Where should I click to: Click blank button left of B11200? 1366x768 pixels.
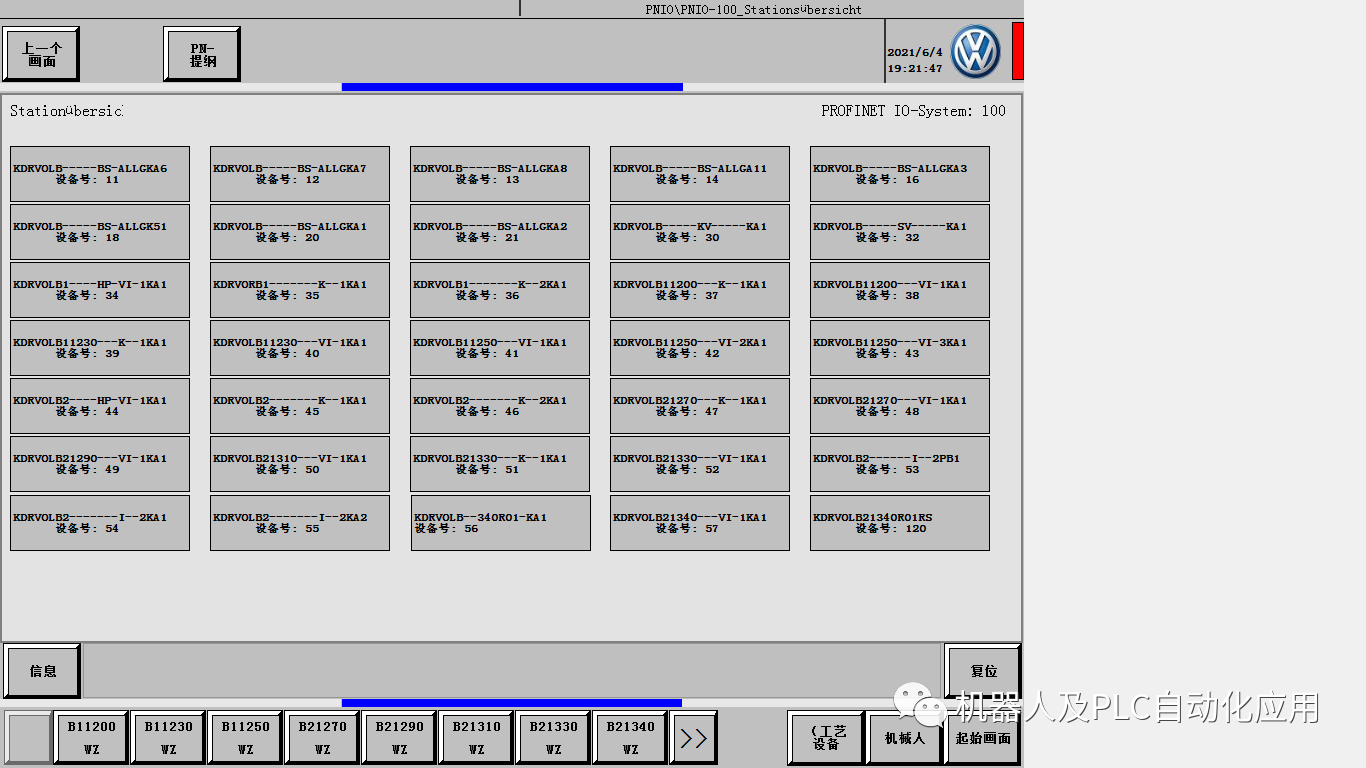point(29,738)
